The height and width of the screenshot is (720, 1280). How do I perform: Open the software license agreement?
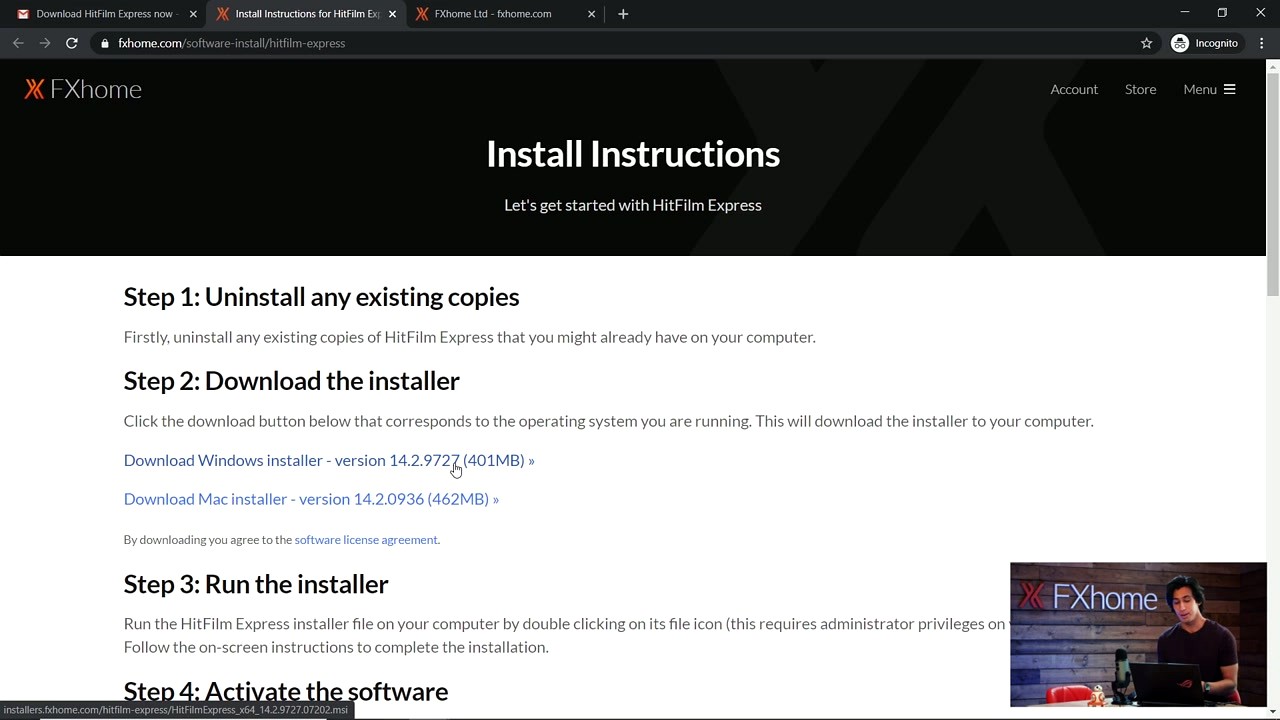click(366, 539)
